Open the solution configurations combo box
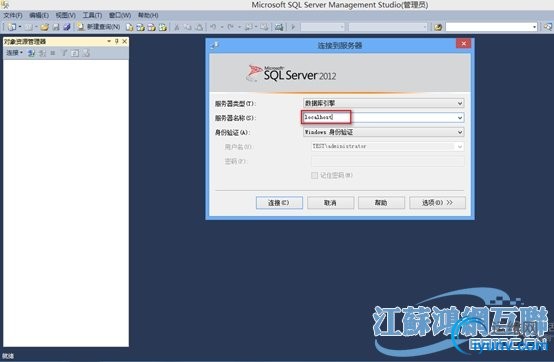 coord(323,27)
